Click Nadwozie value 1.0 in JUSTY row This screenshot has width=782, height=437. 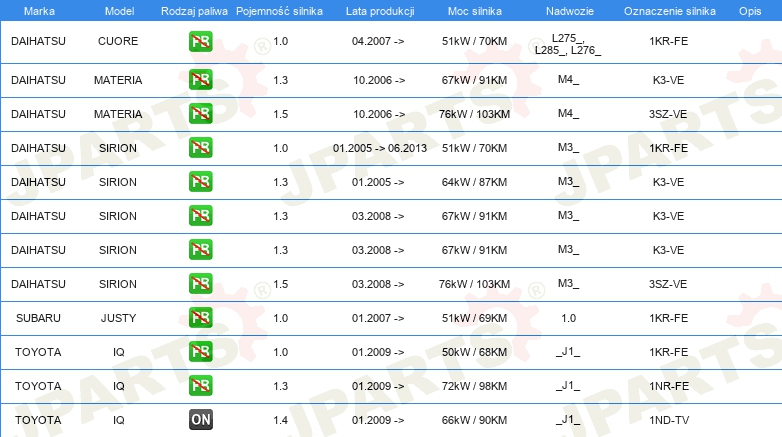569,318
